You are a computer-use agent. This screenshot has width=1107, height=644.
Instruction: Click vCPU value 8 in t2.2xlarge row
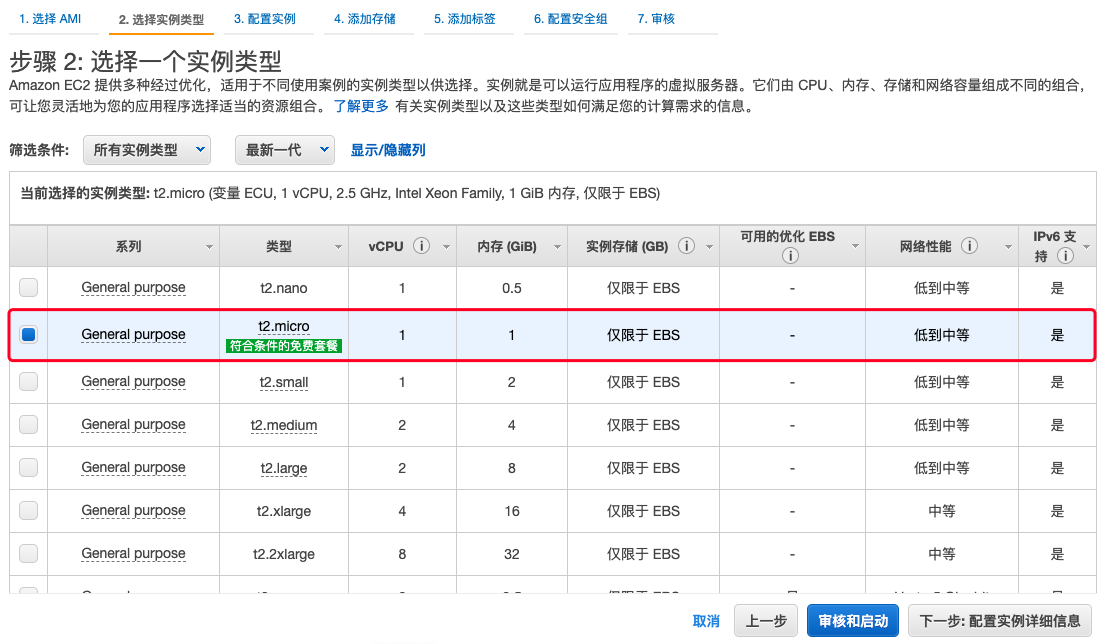click(x=402, y=554)
